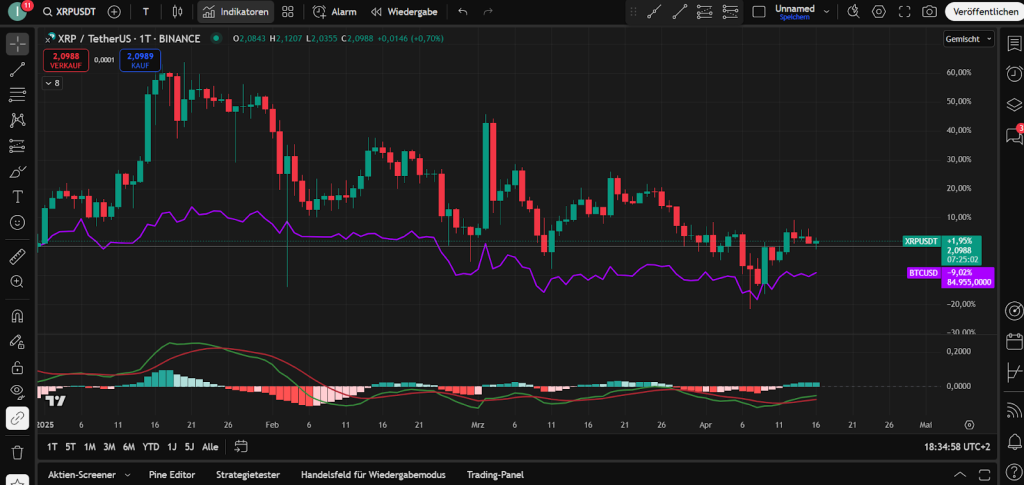Start the Wiedergabe replay mode
Viewport: 1024px width, 485px height.
tap(404, 12)
